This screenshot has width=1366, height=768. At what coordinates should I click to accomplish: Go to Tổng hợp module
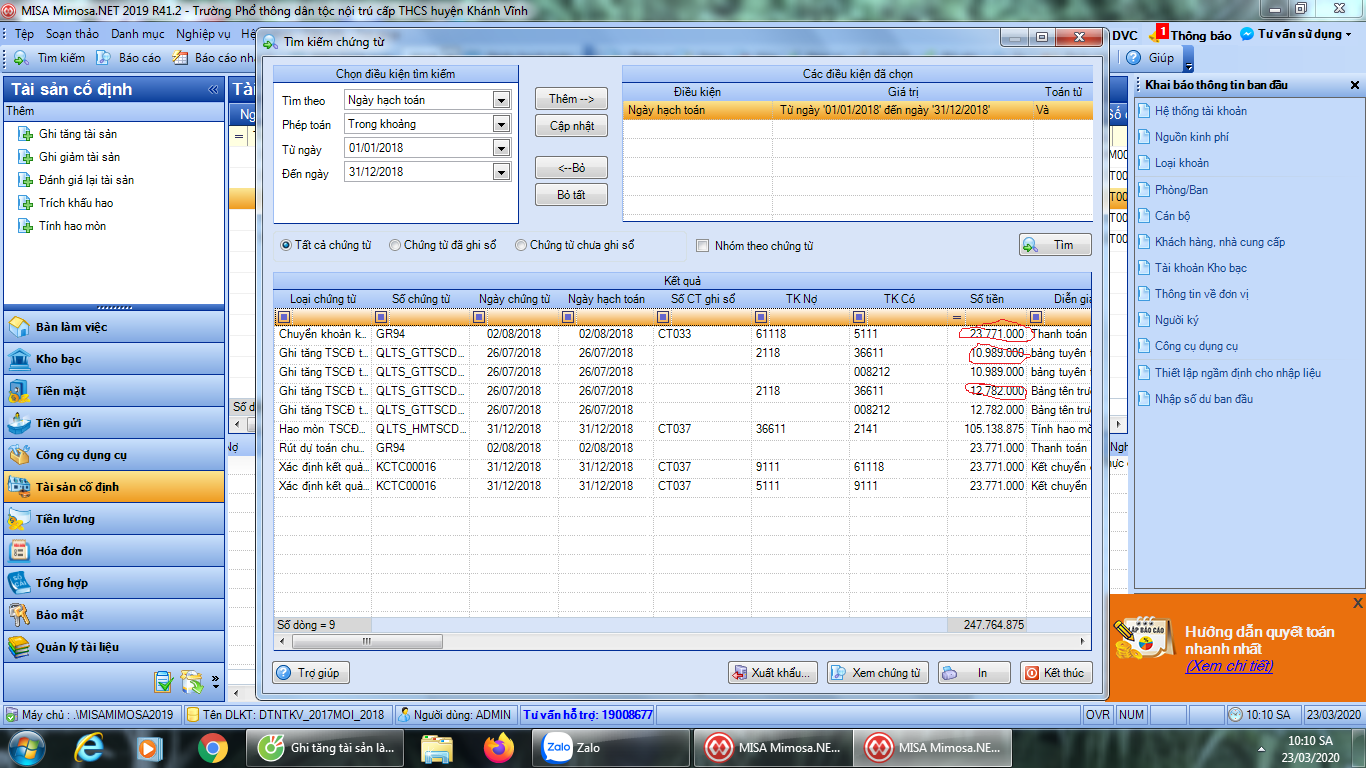click(114, 583)
